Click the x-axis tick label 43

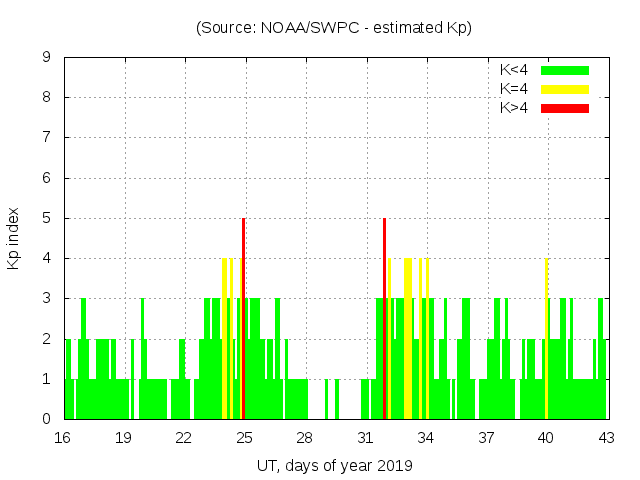pyautogui.click(x=606, y=438)
